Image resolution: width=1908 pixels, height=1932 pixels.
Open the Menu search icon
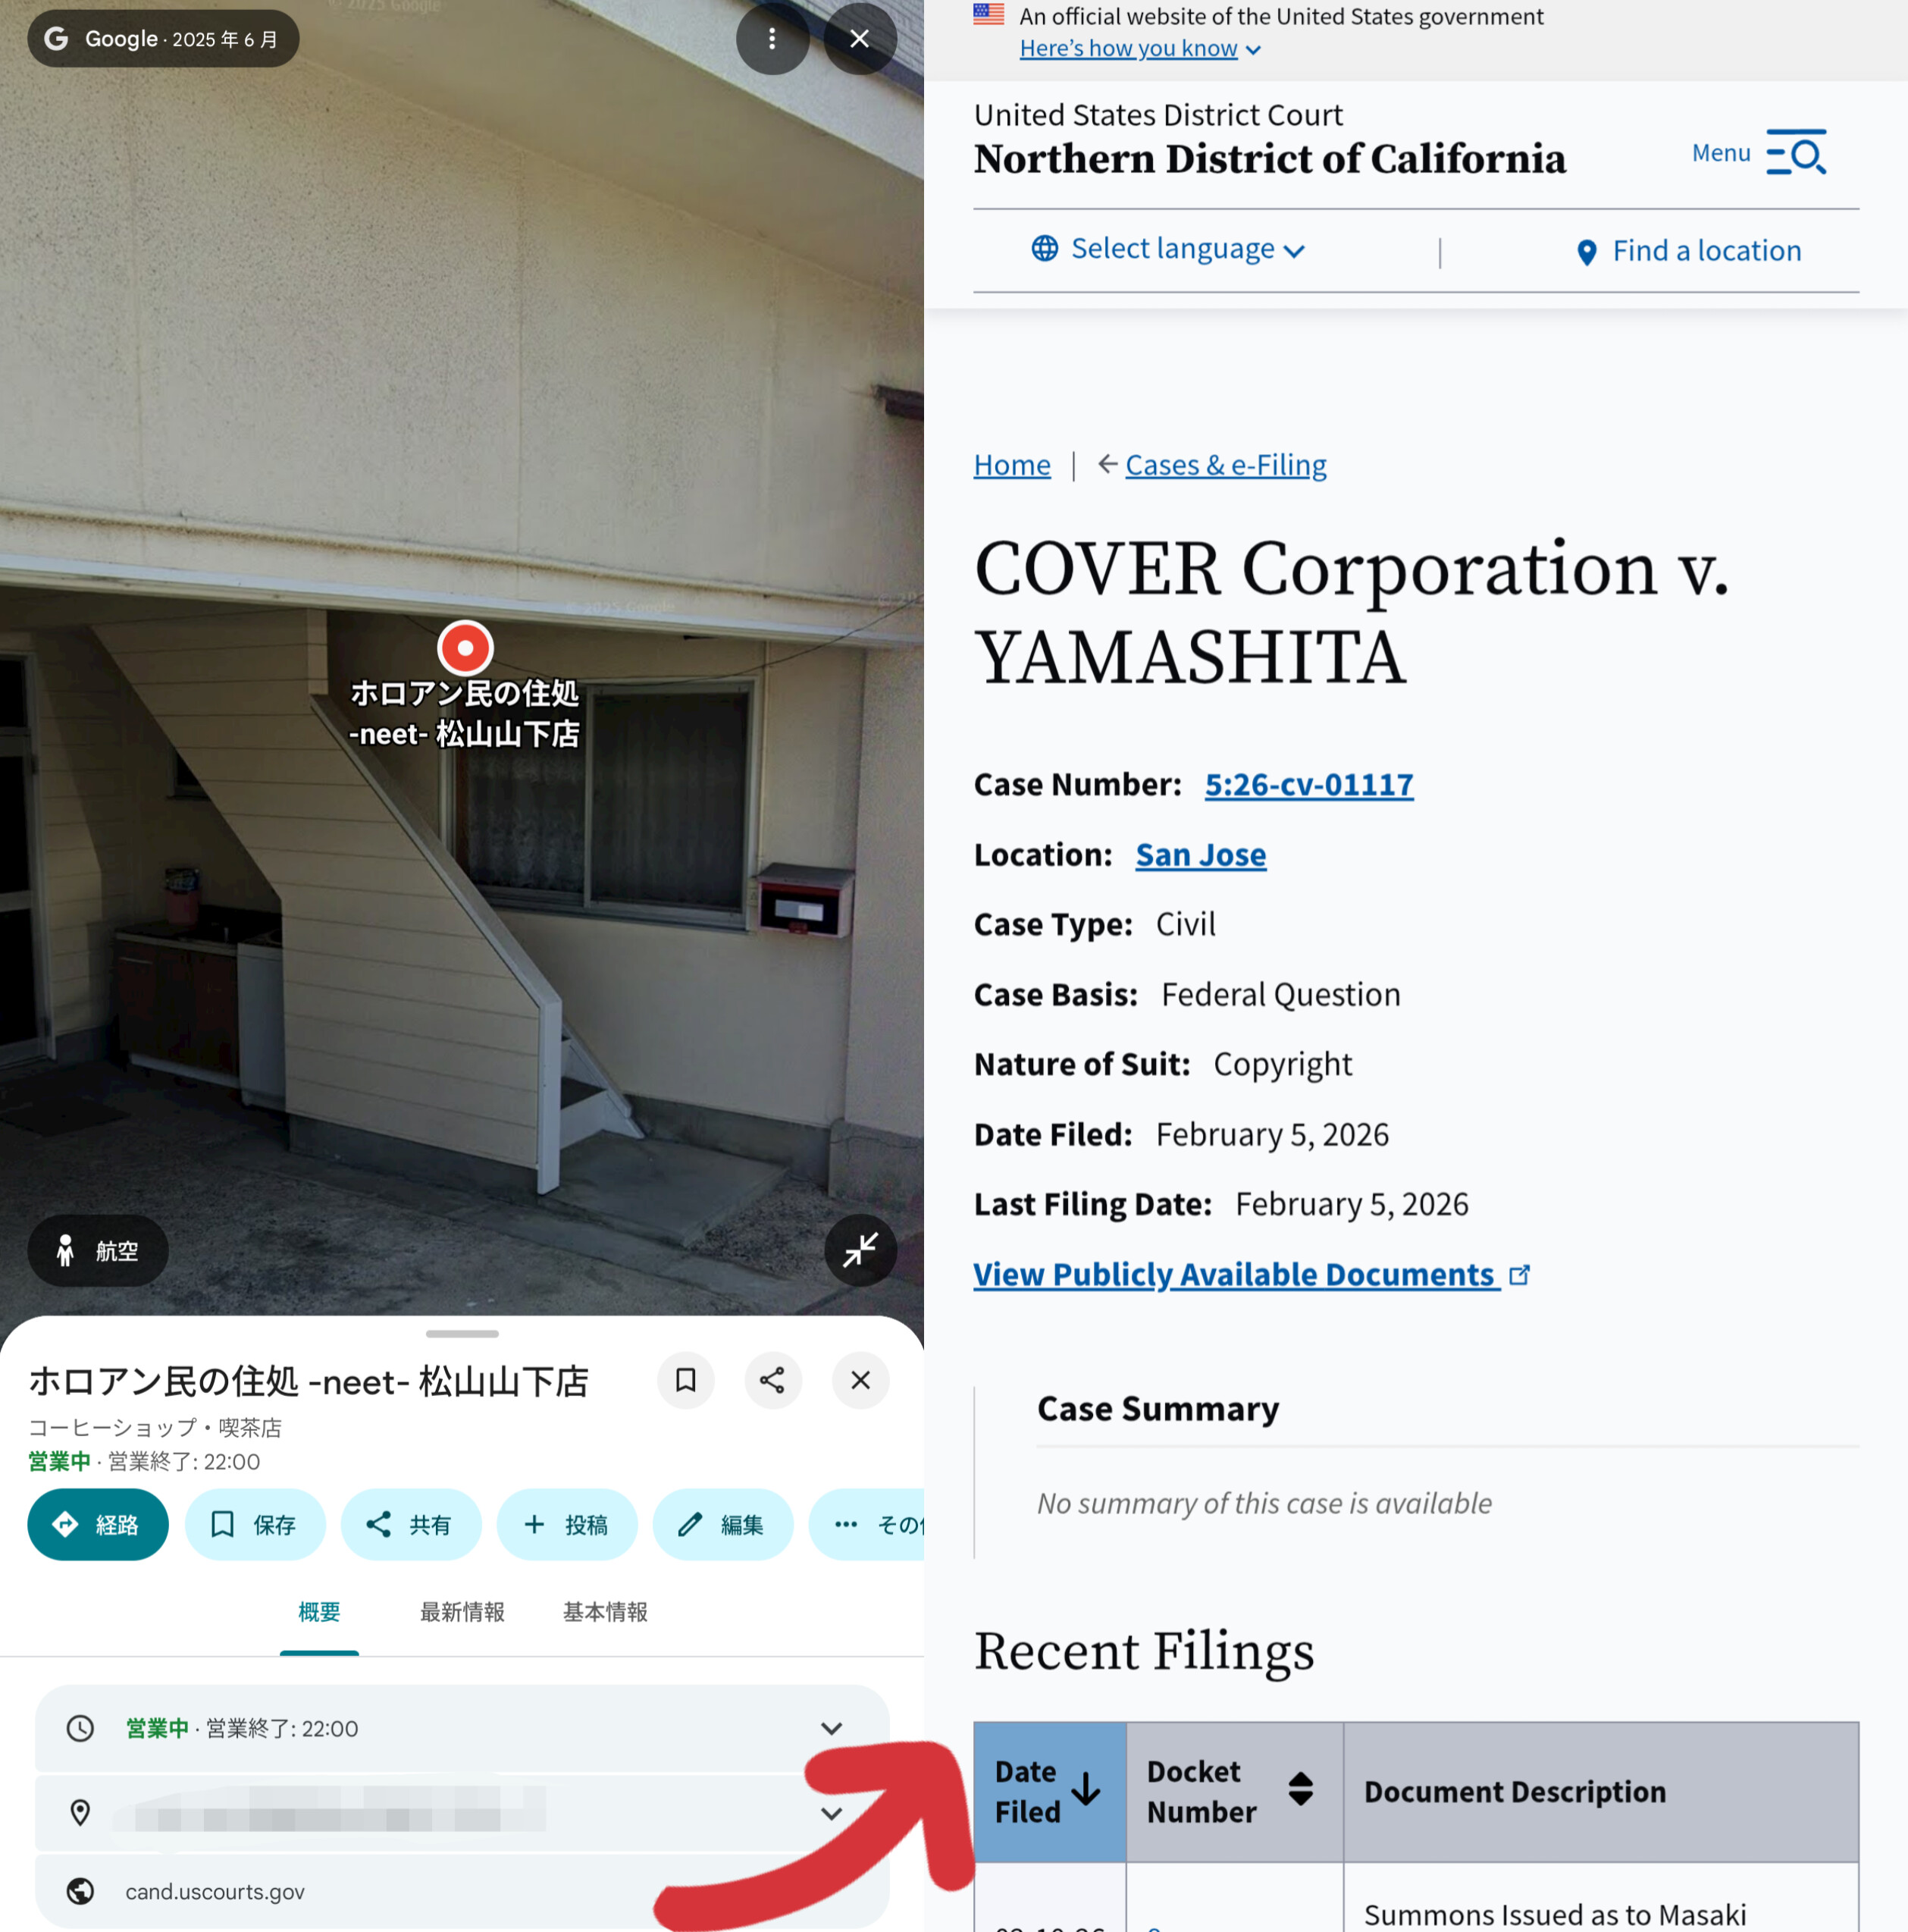click(1796, 153)
